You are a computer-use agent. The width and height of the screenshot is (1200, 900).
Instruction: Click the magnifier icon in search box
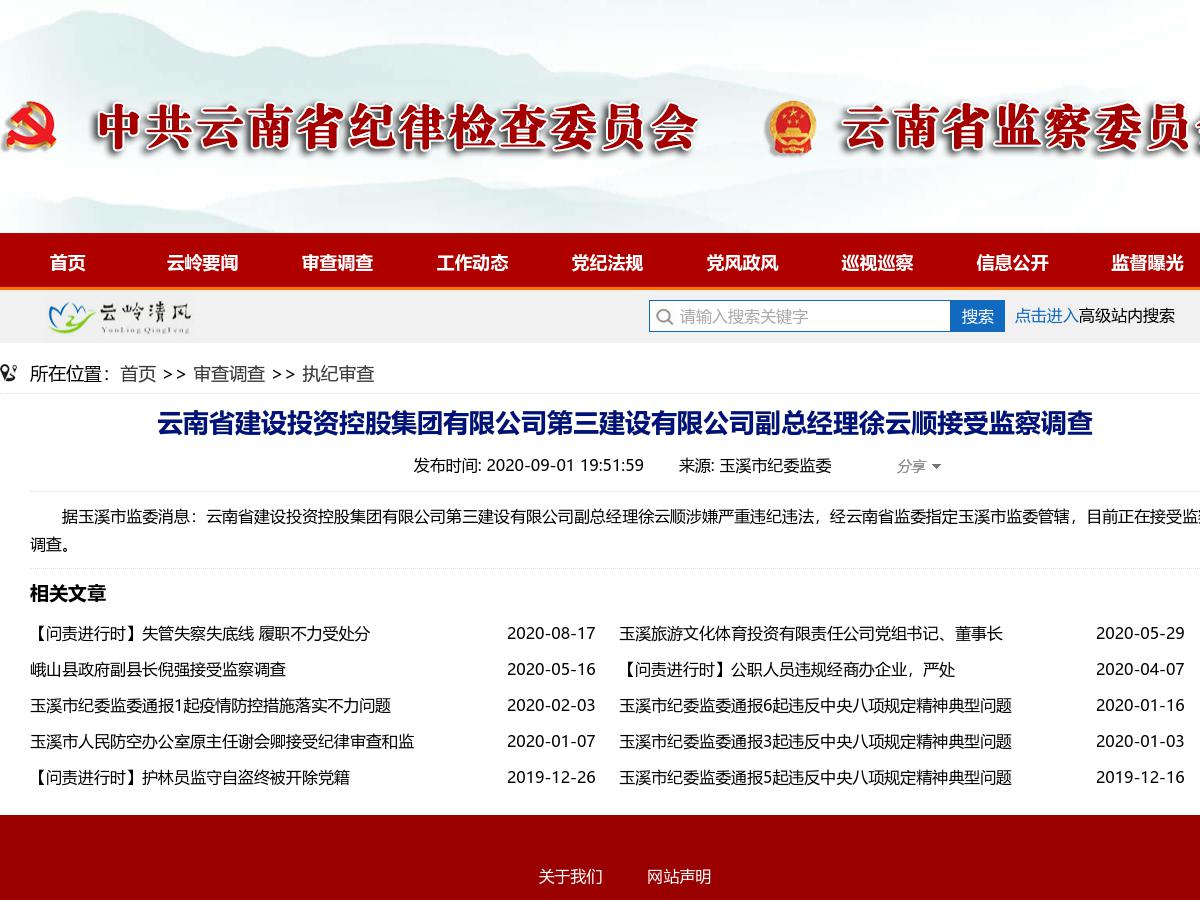coord(664,317)
